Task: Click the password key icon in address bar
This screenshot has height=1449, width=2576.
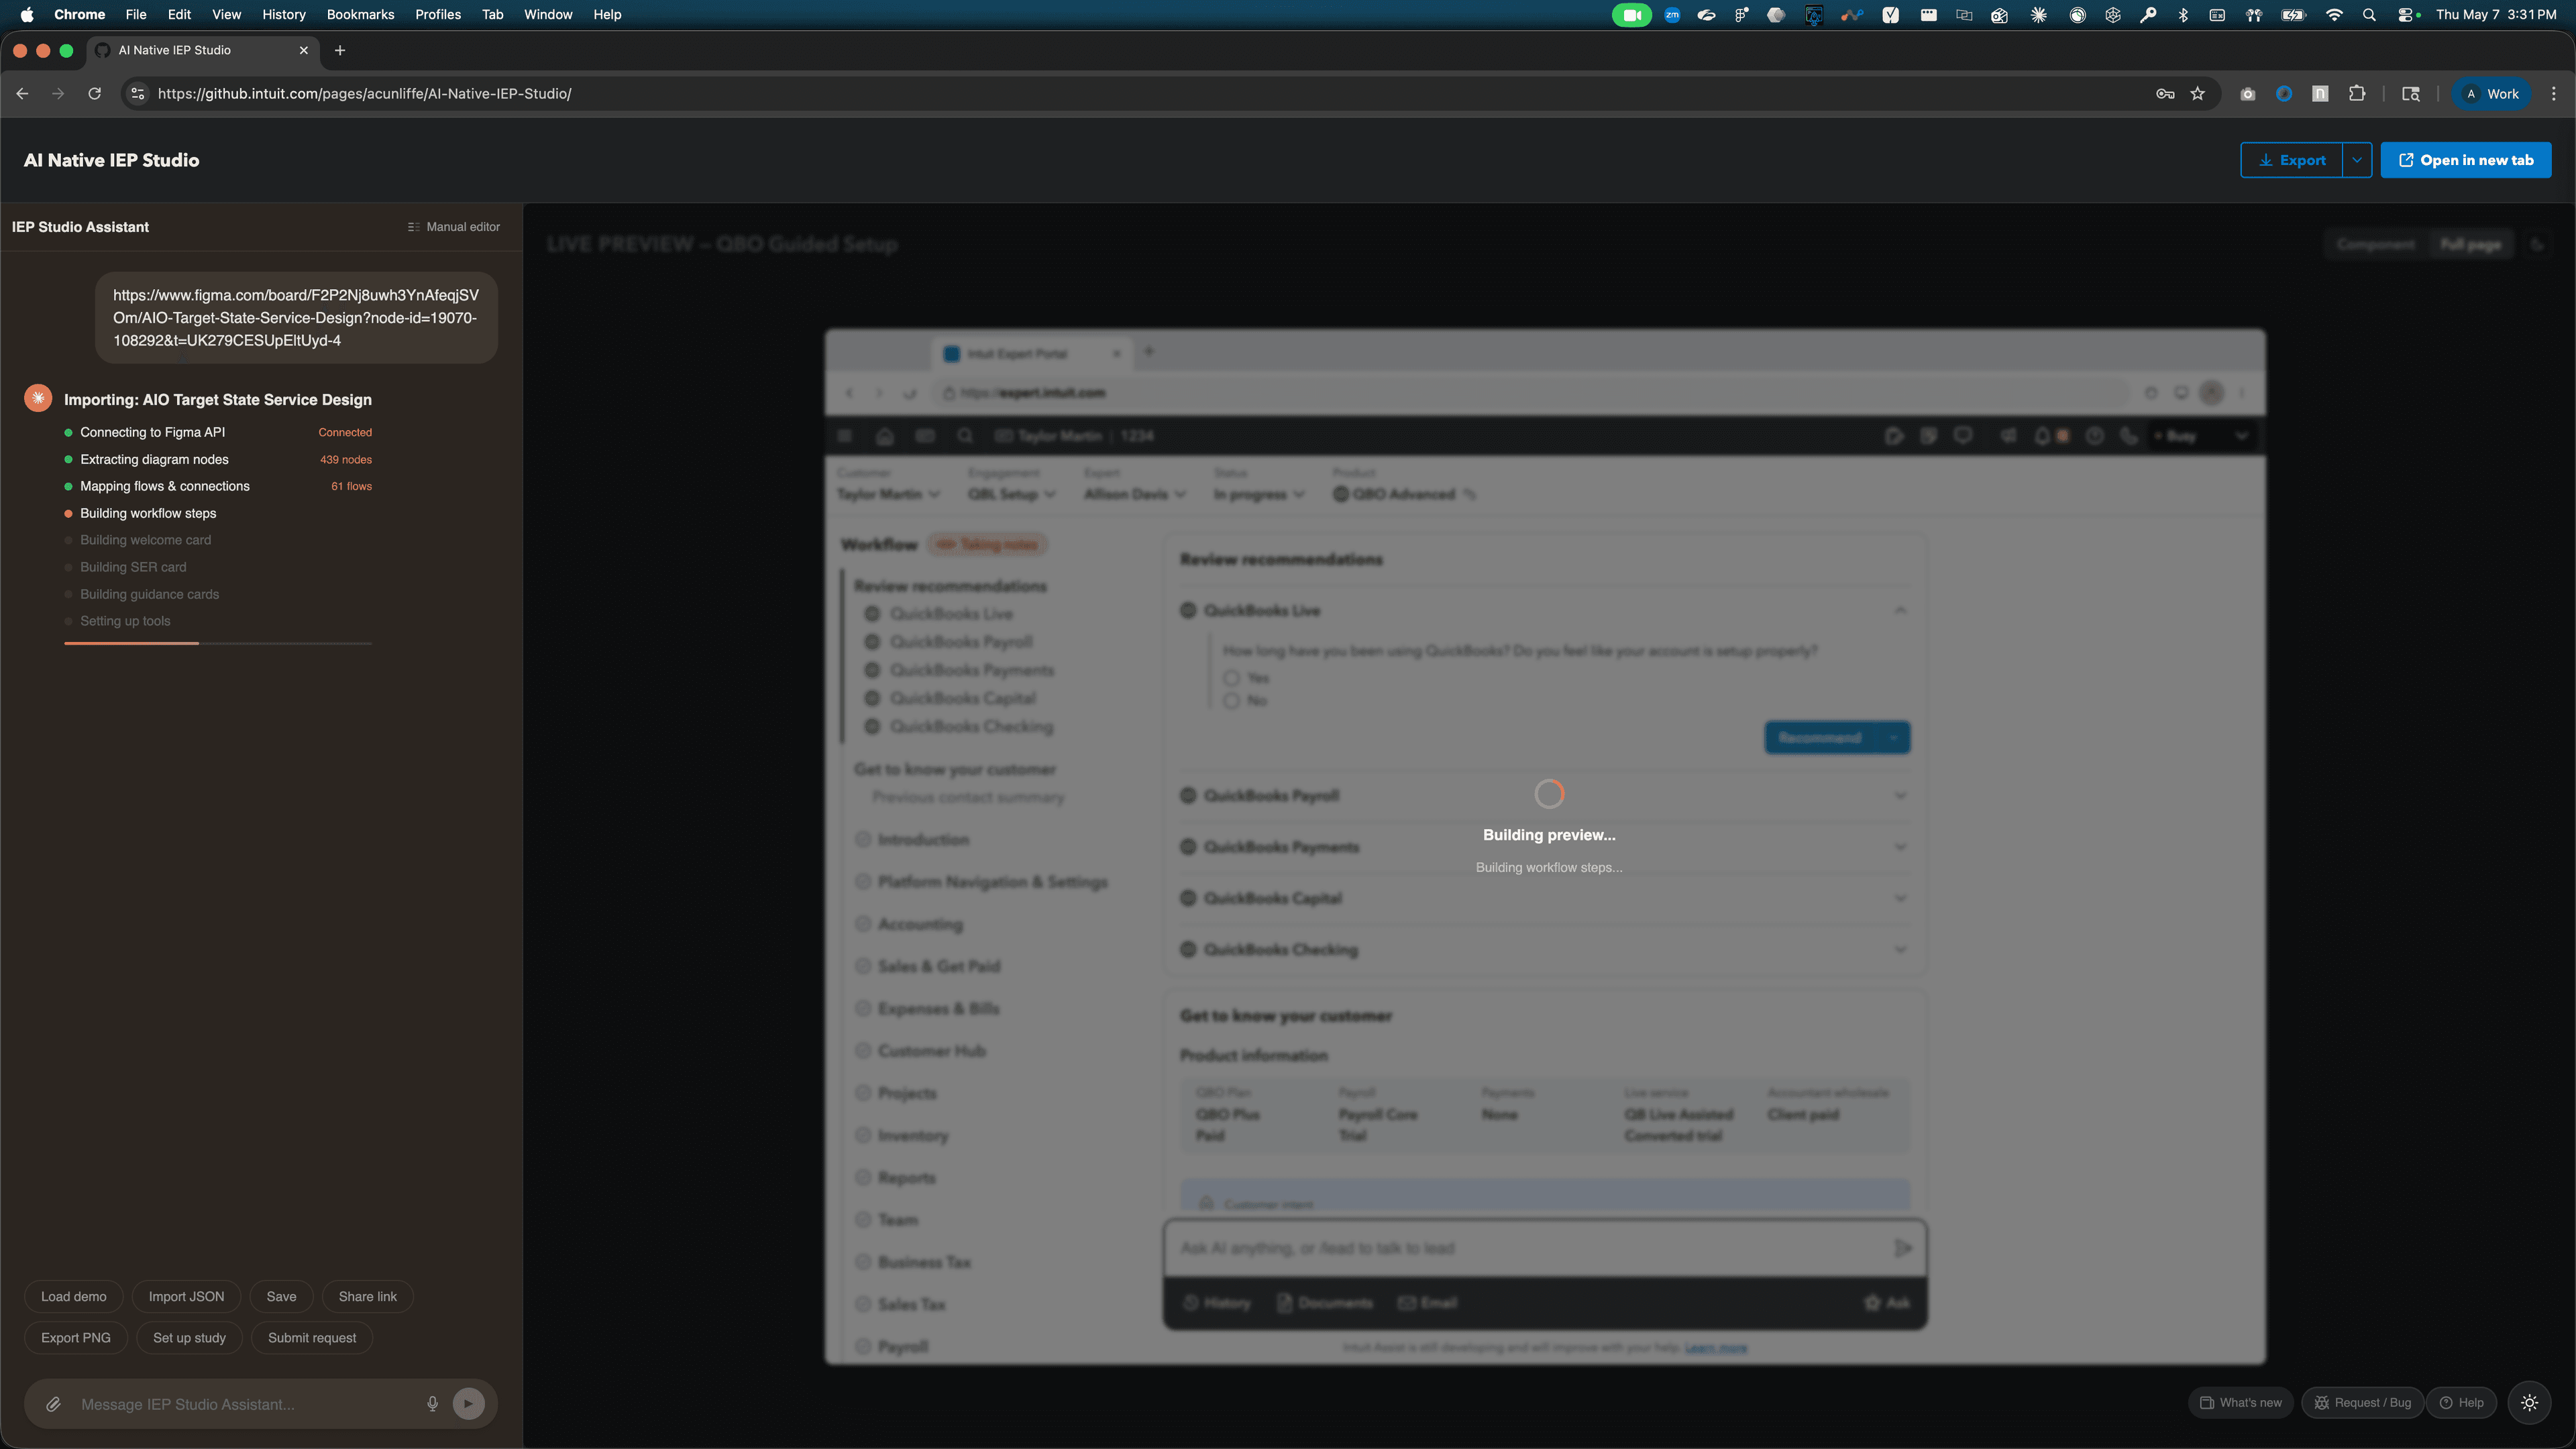Action: pyautogui.click(x=2165, y=94)
